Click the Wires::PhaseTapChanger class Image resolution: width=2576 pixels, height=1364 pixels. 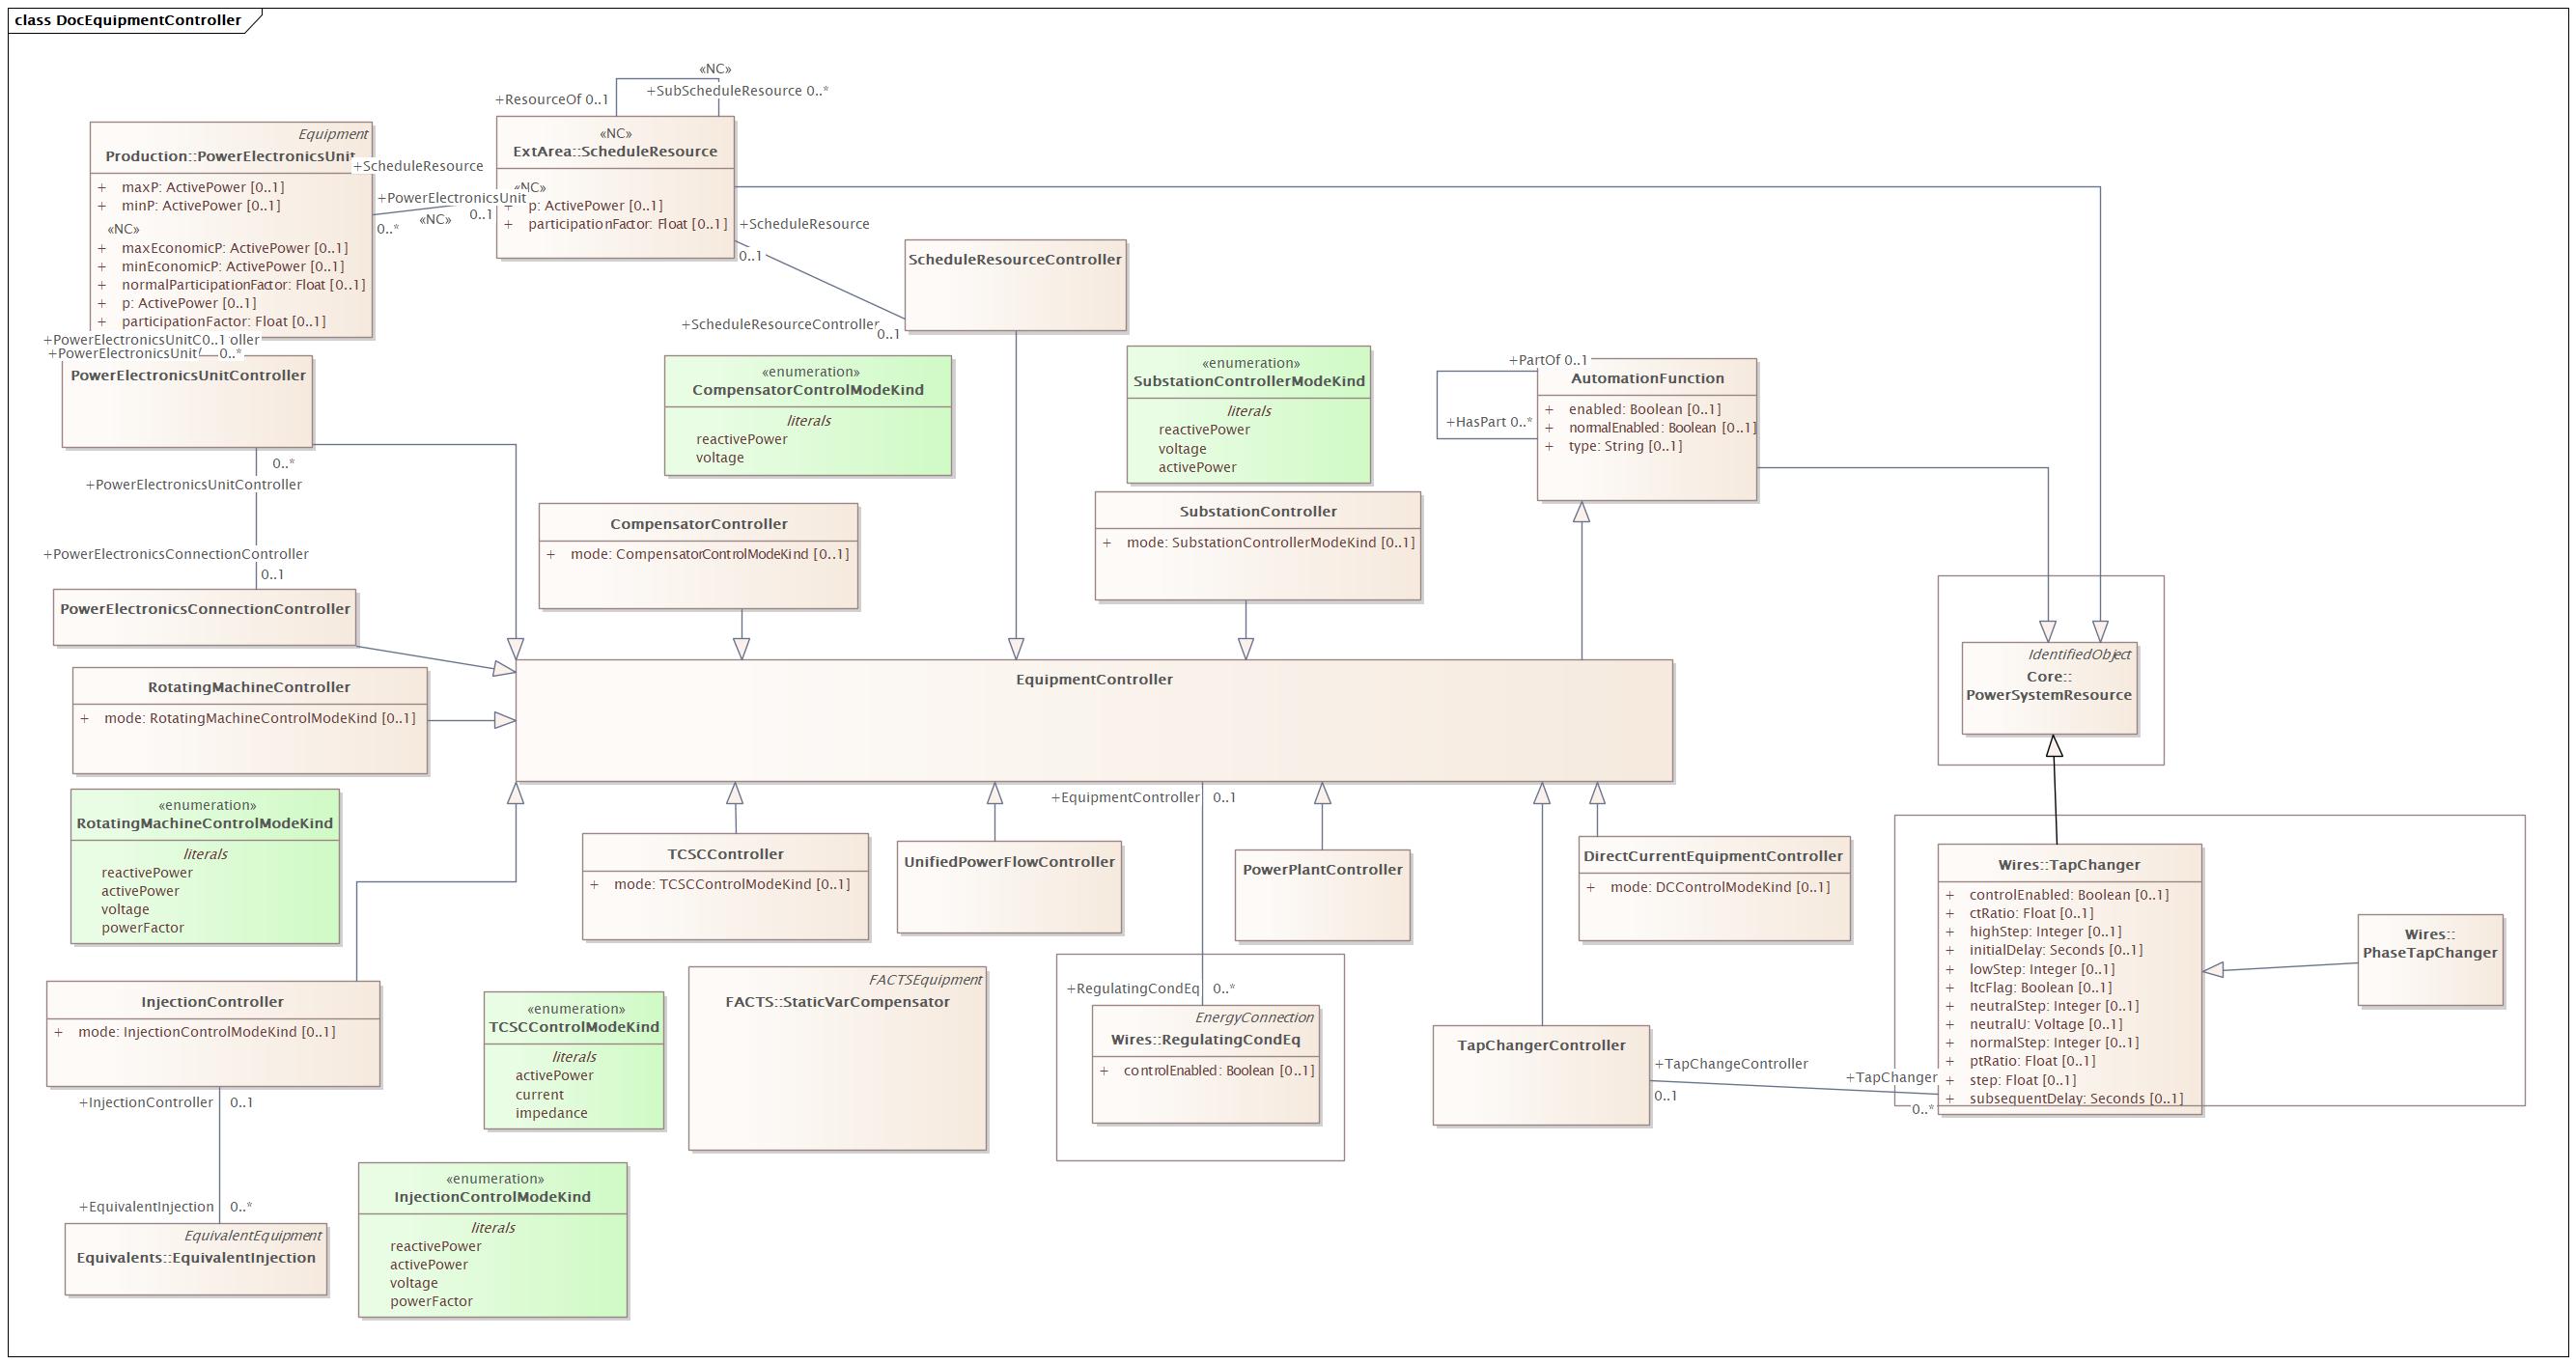[x=2432, y=945]
